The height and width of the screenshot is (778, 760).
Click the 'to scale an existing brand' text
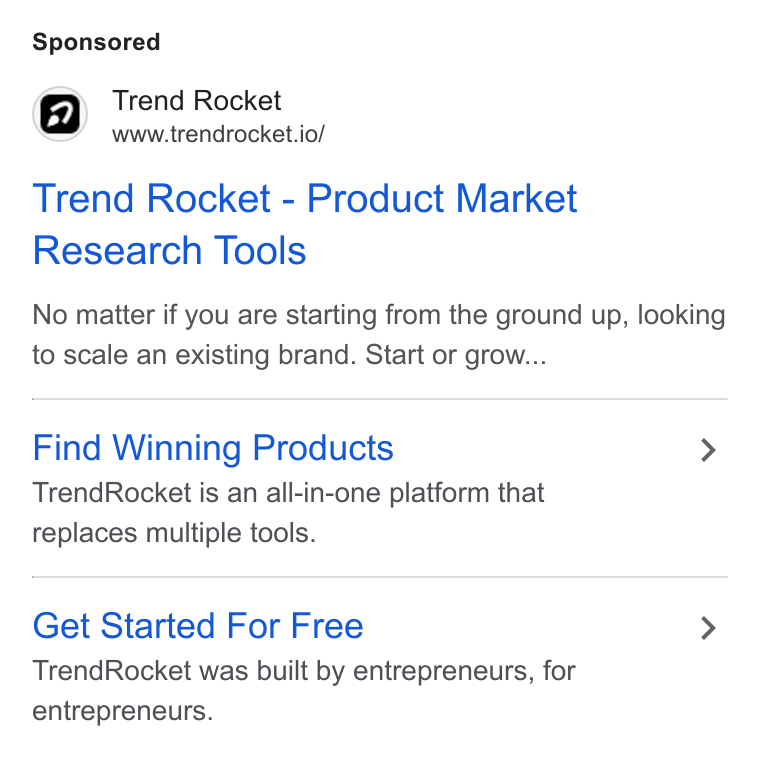click(194, 355)
